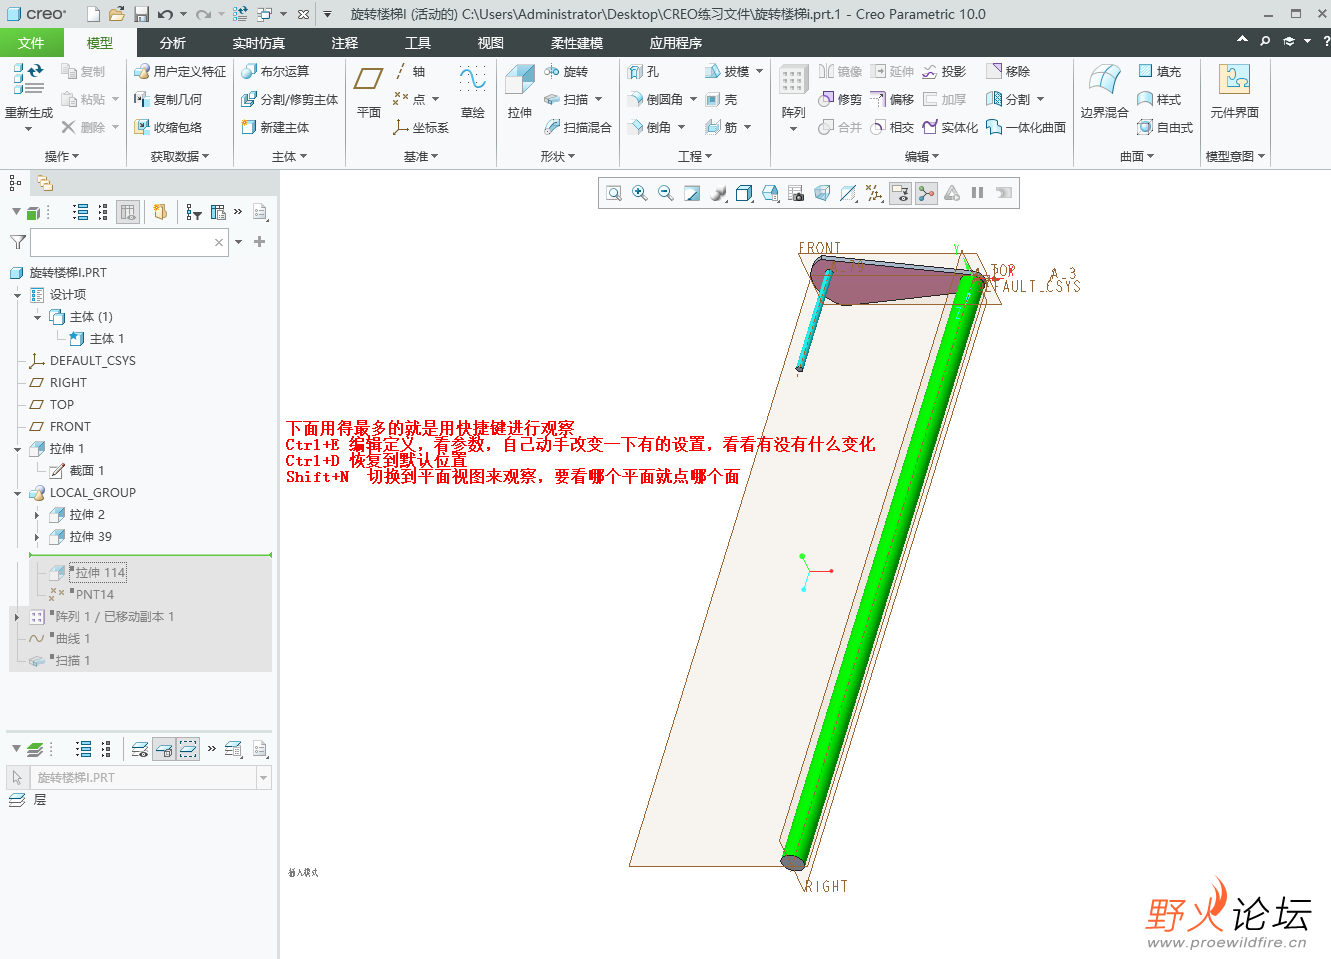Image resolution: width=1331 pixels, height=959 pixels.
Task: Click 一体化曲面 button
Action: point(1025,128)
